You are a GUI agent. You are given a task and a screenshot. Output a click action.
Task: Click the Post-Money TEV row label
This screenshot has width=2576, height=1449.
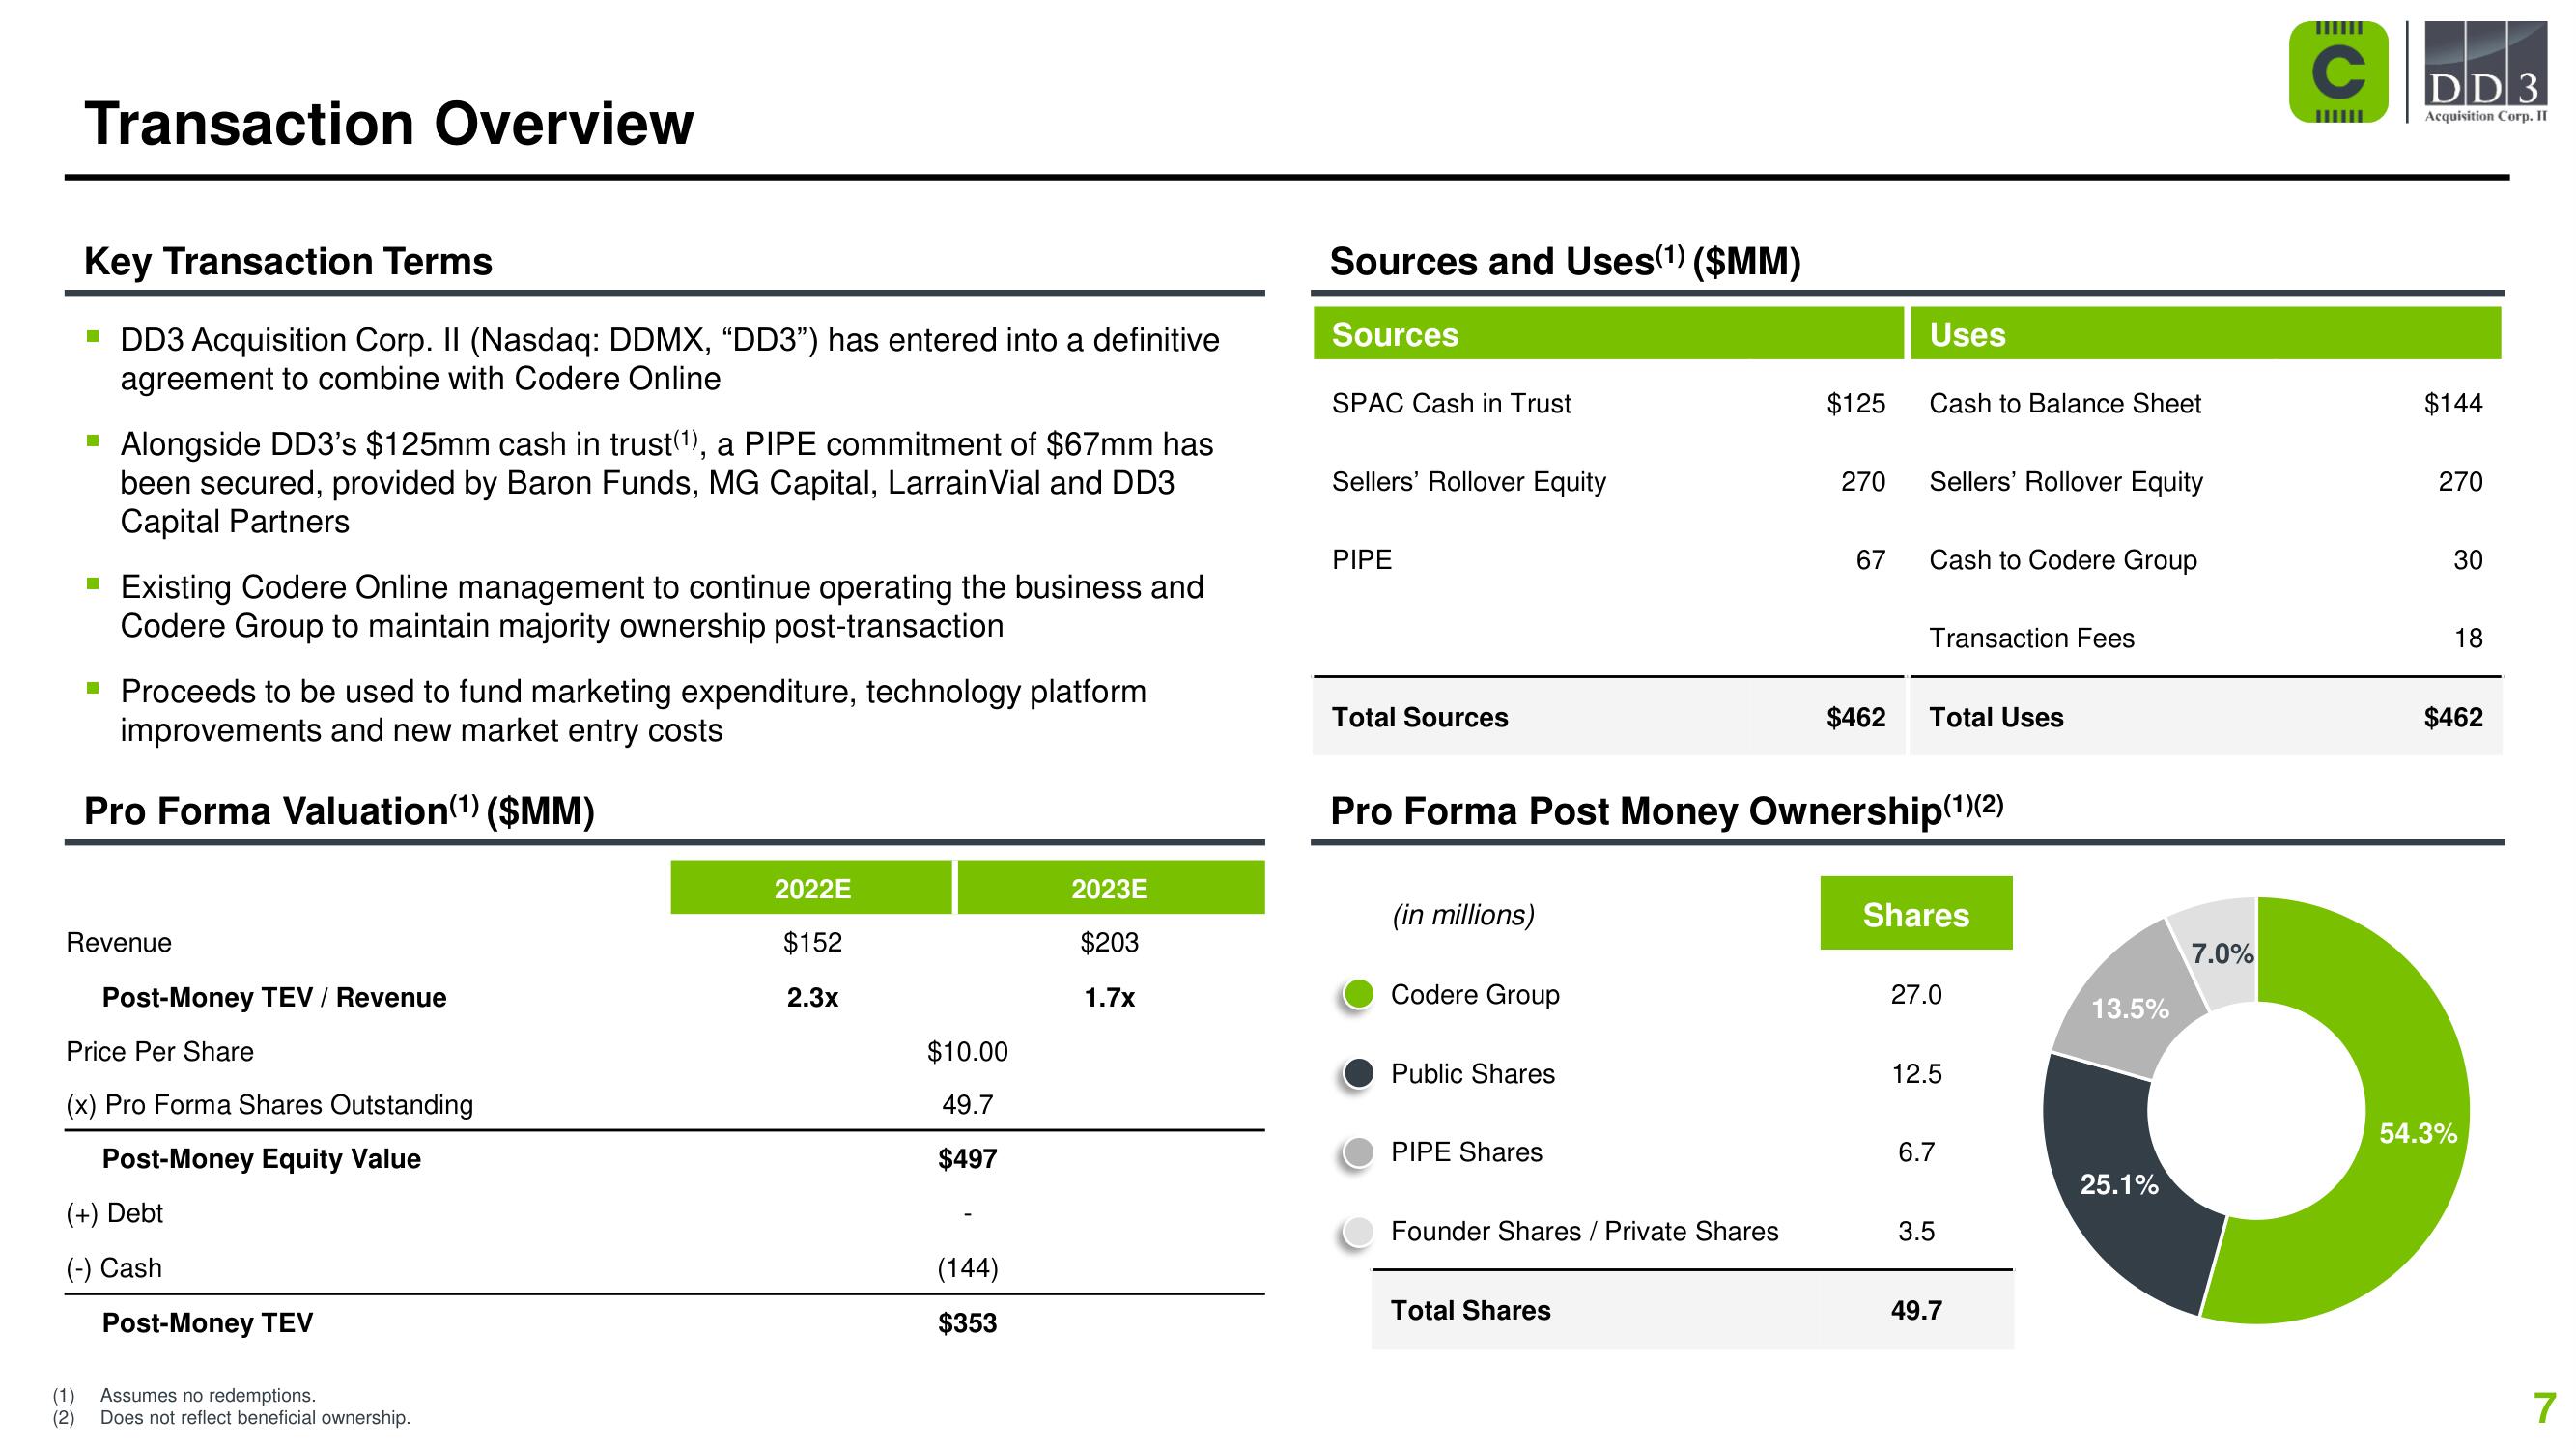(x=207, y=1323)
